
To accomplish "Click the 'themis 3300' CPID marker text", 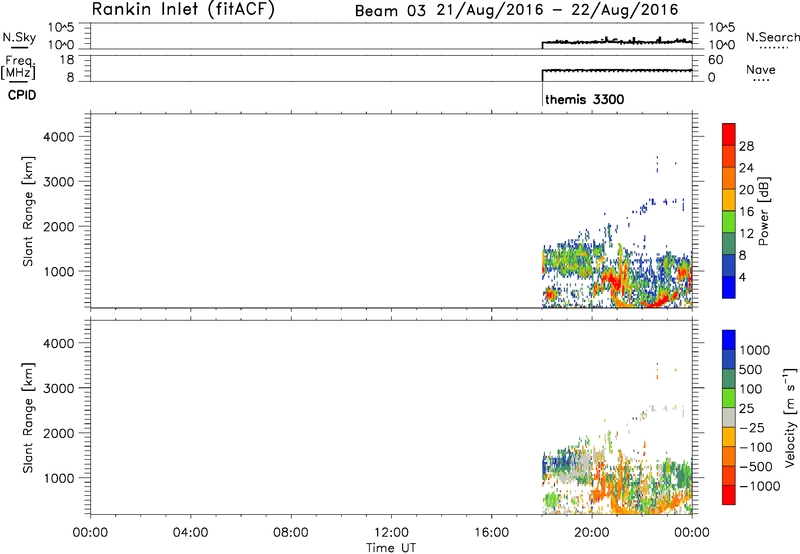I will click(585, 99).
